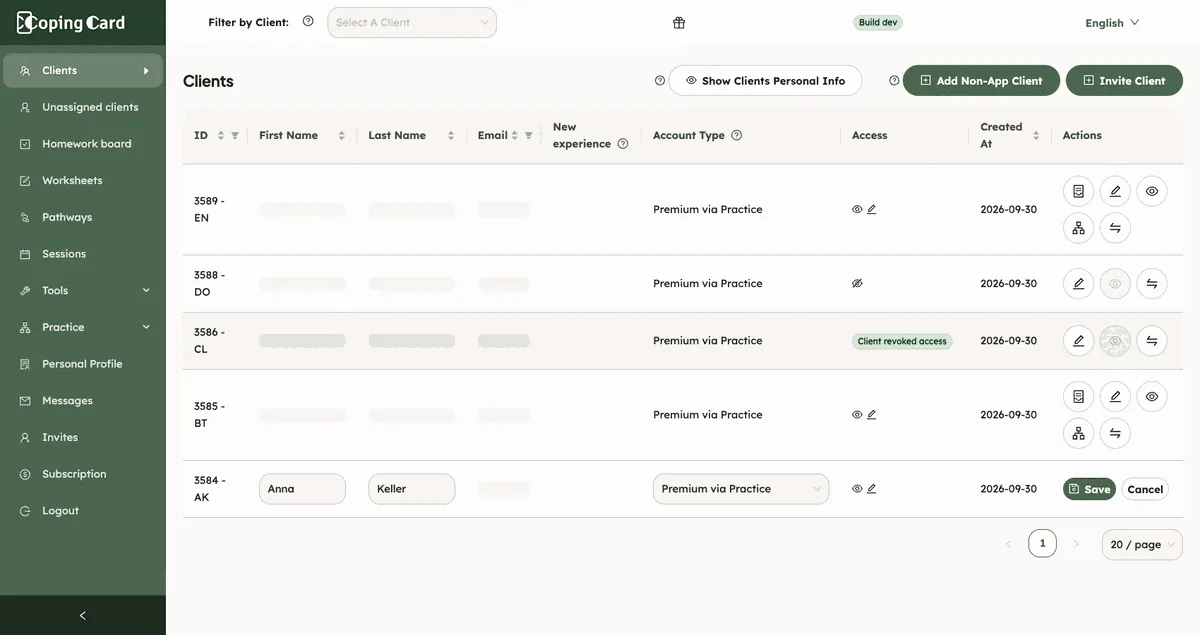The image size is (1200, 635).
Task: Click the Access pencil icon for client 3584 - AK
Action: [x=872, y=489]
